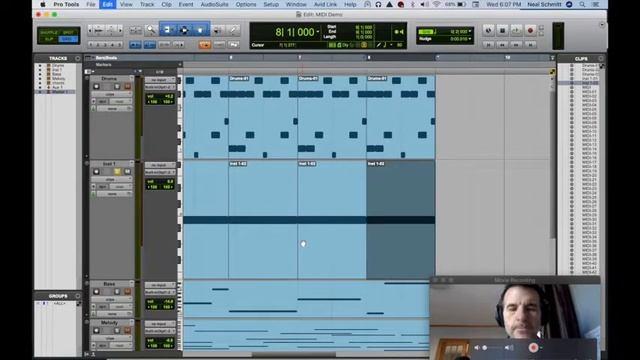This screenshot has width=640, height=360.
Task: Toggle Tab to Transients button
Action: point(135,44)
